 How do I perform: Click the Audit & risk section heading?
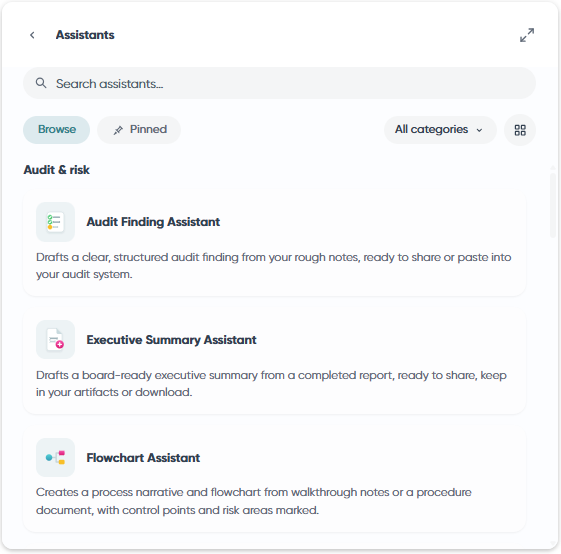coord(57,170)
